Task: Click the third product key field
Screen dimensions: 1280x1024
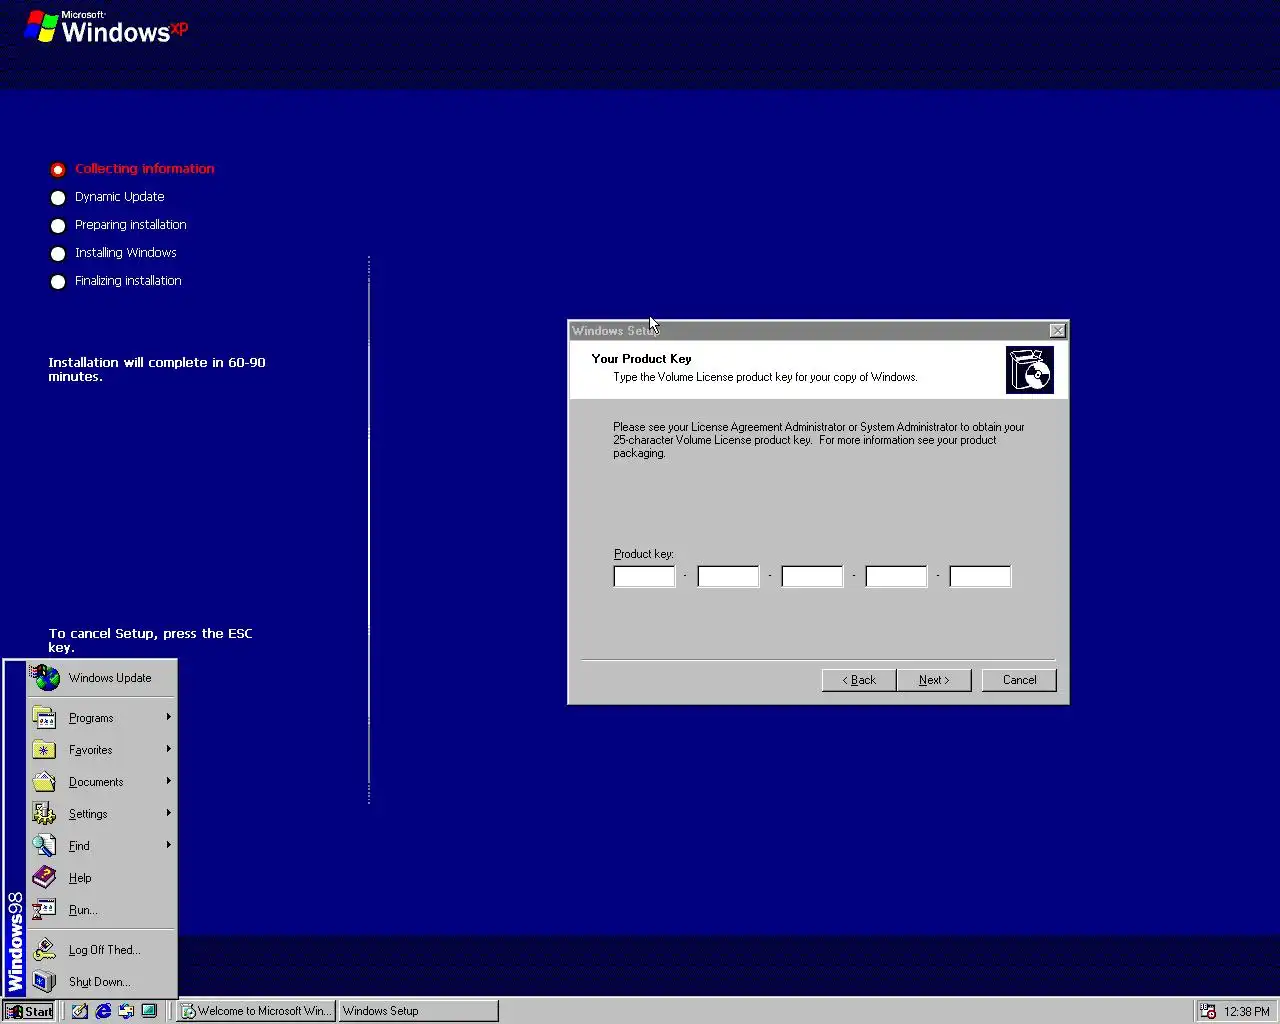Action: point(812,576)
